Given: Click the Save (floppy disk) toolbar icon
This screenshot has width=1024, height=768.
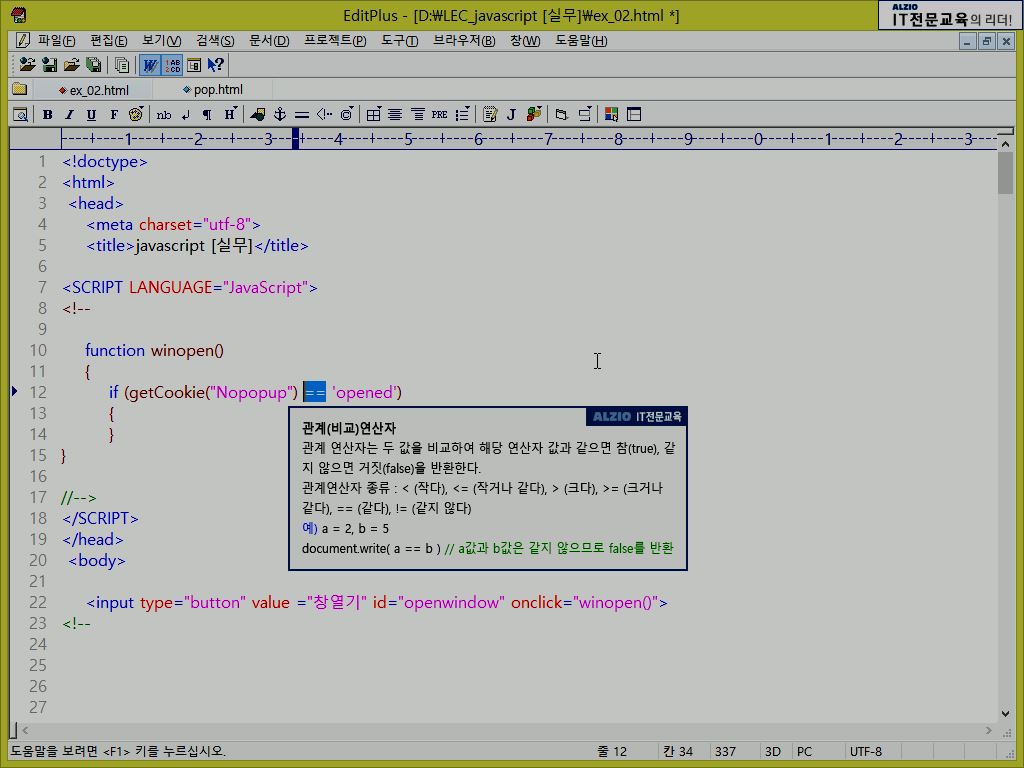Looking at the screenshot, I should pos(49,65).
